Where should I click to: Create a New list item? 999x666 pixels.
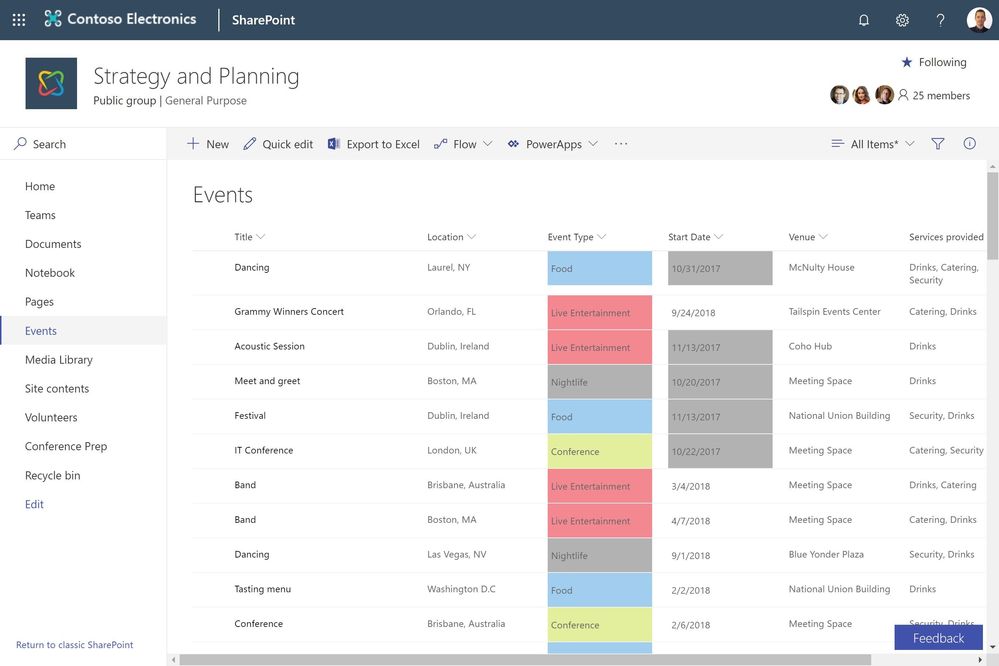(208, 144)
